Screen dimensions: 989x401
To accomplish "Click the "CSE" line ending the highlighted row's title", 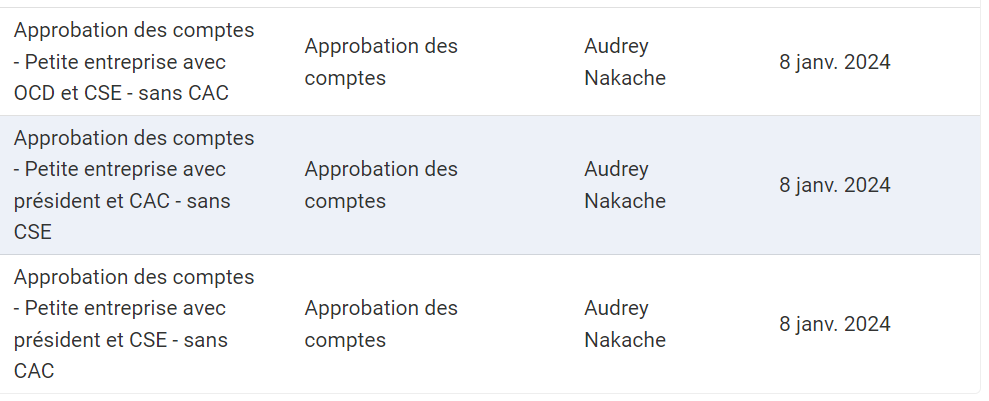I will point(33,233).
